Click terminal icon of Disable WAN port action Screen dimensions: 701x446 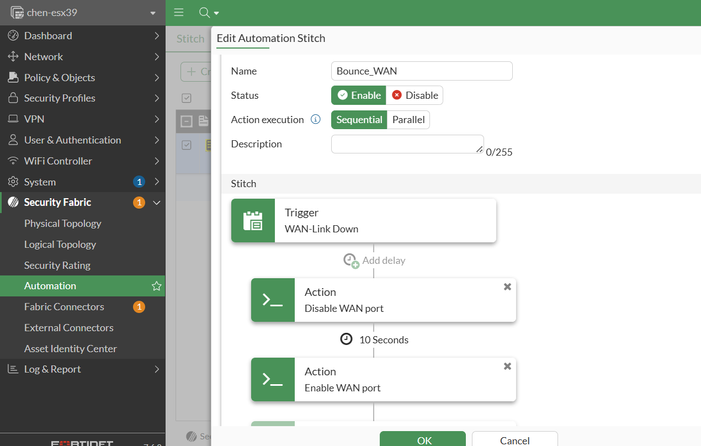point(273,300)
